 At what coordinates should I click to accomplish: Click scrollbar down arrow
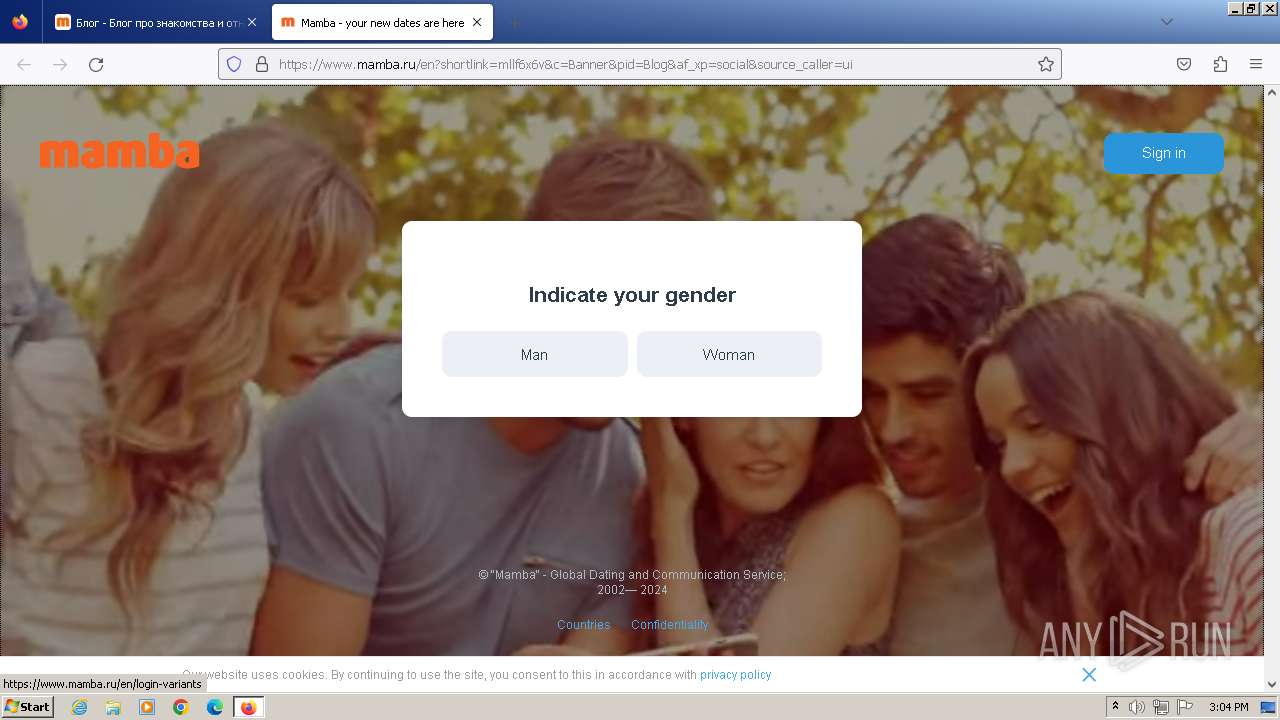[x=1272, y=684]
